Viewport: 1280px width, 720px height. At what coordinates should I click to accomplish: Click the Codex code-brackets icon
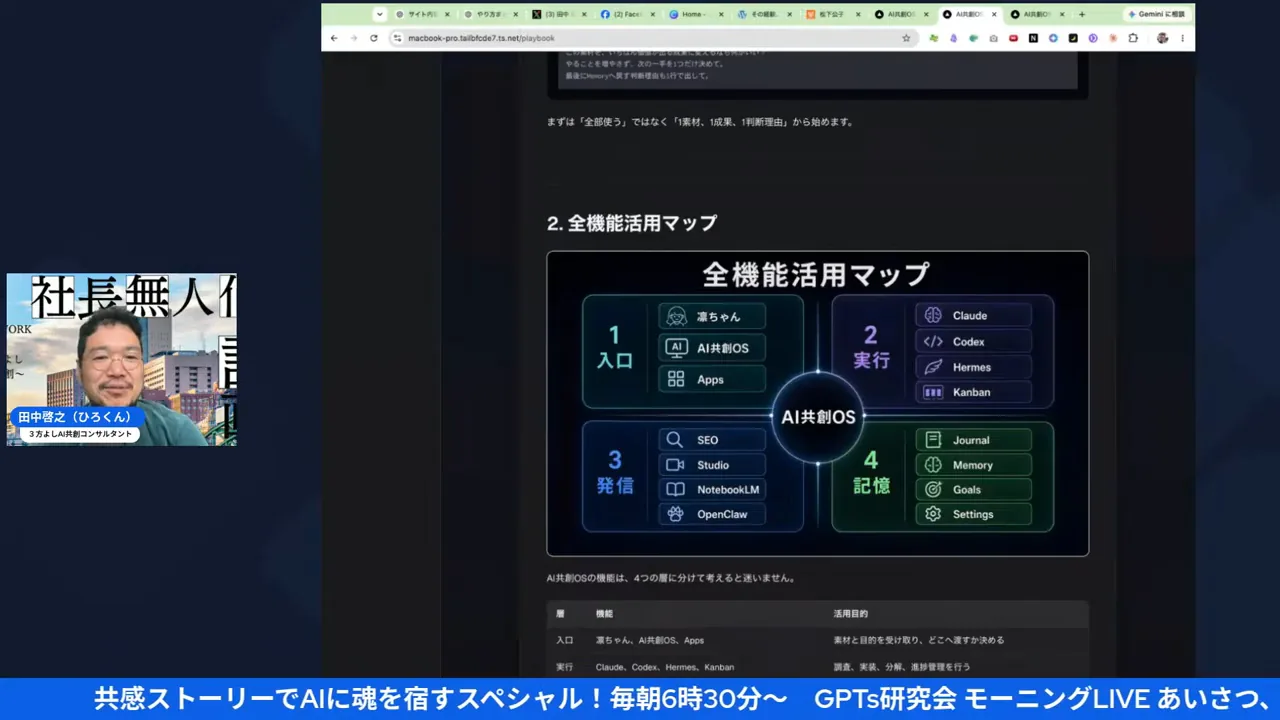pyautogui.click(x=933, y=341)
